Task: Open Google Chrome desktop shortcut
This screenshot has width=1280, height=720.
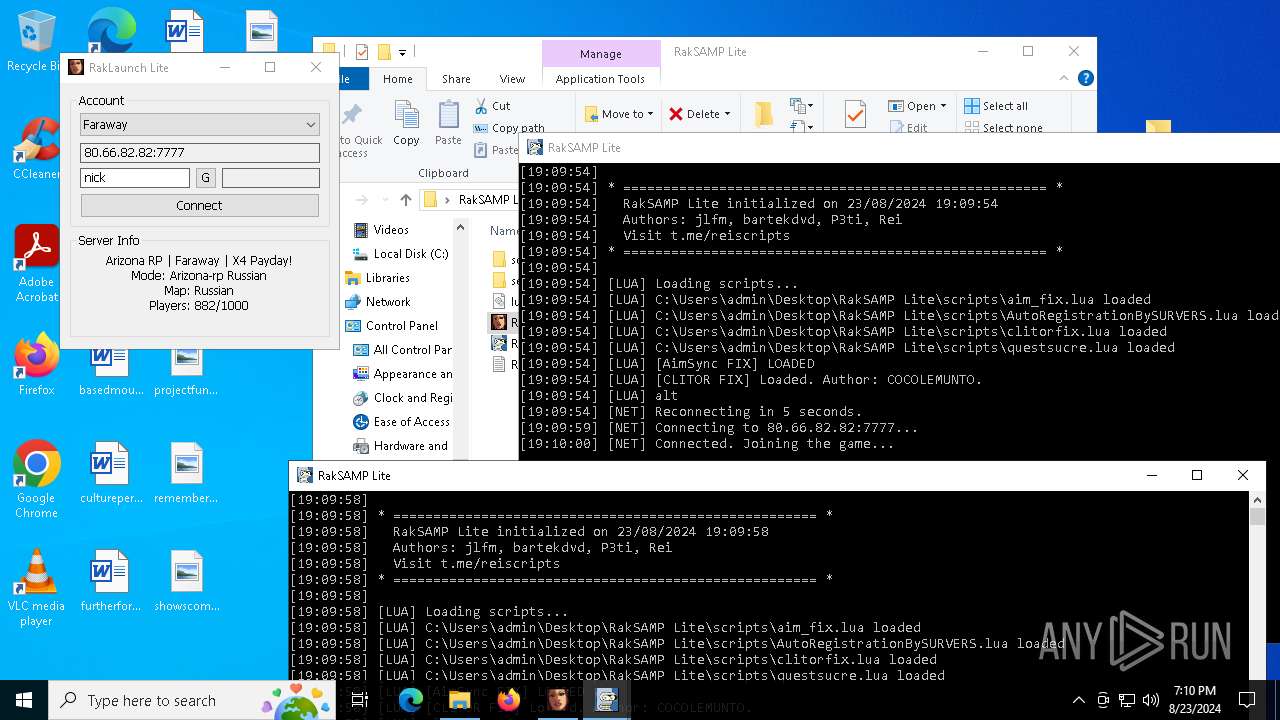Action: tap(36, 480)
